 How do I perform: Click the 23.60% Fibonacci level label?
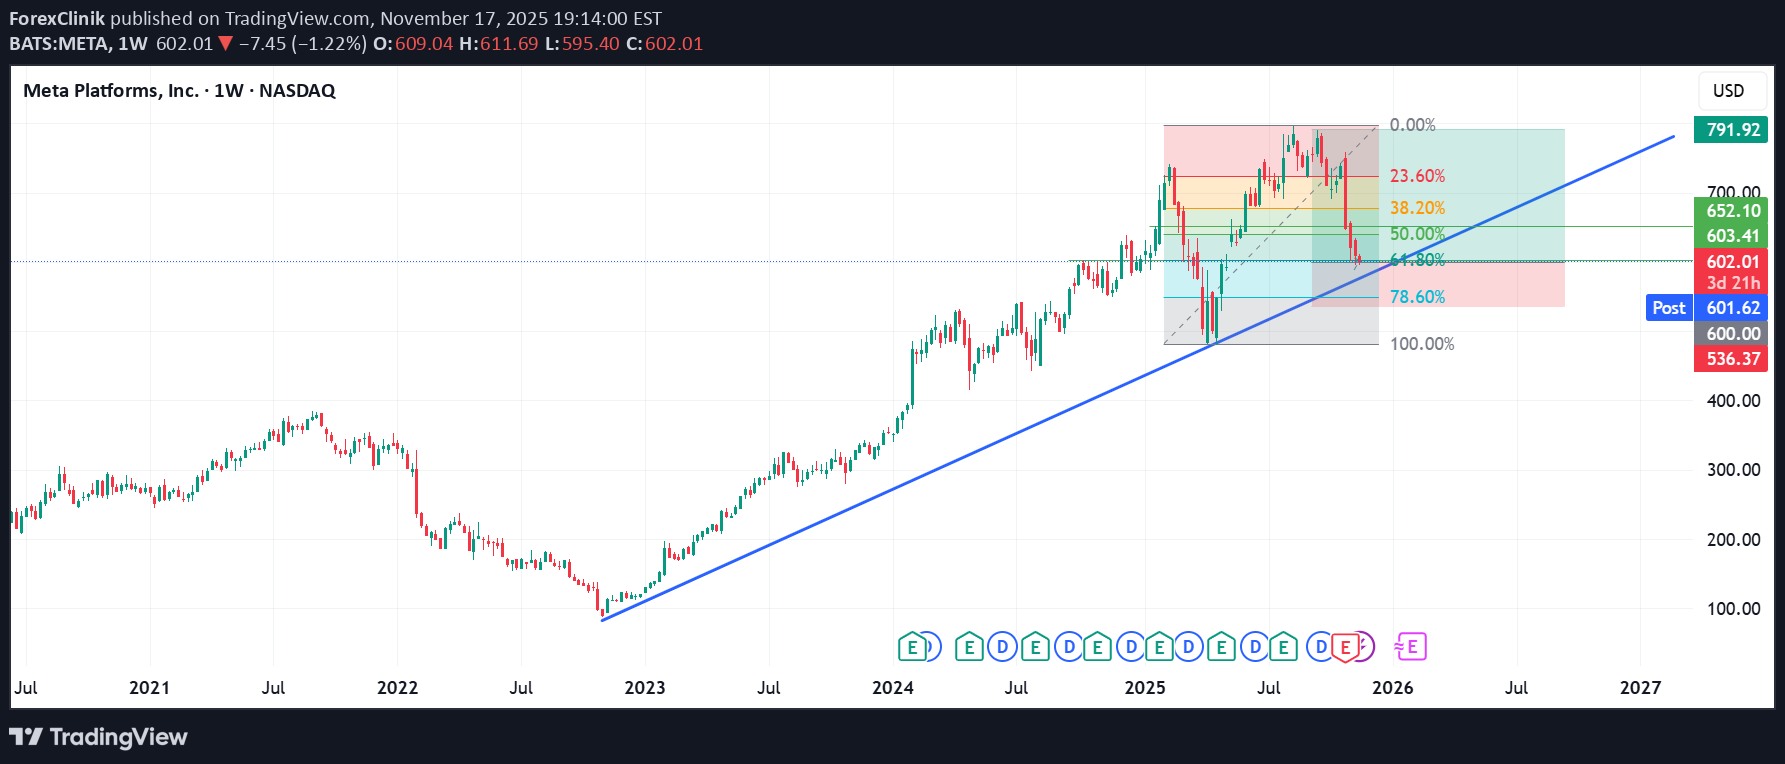point(1417,176)
